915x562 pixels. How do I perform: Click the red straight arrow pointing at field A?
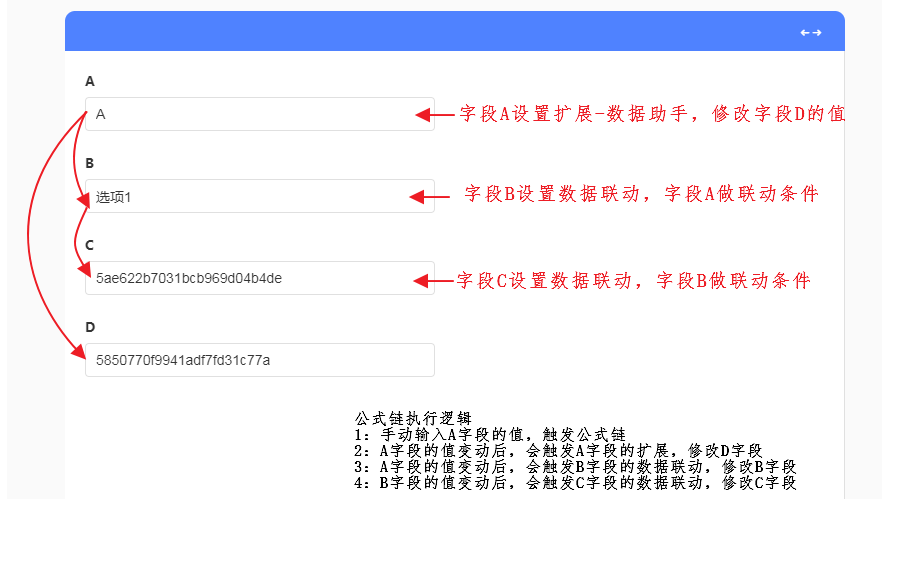[x=434, y=116]
